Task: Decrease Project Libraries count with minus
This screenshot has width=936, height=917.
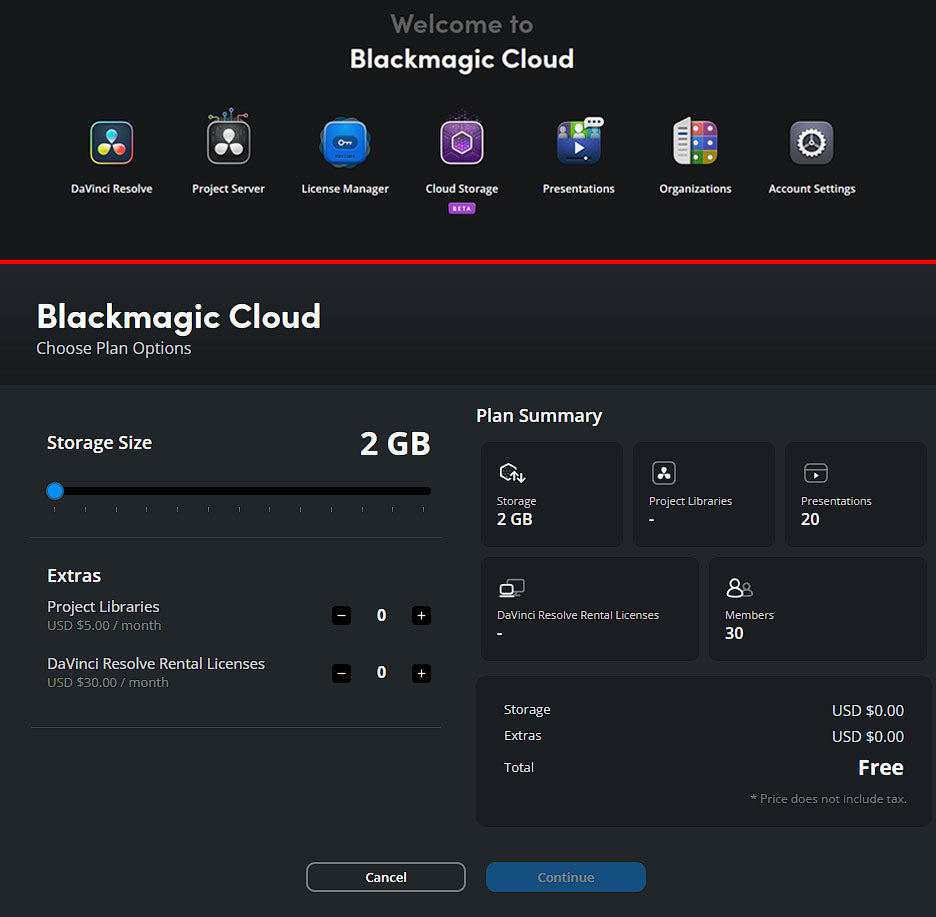Action: coord(342,616)
